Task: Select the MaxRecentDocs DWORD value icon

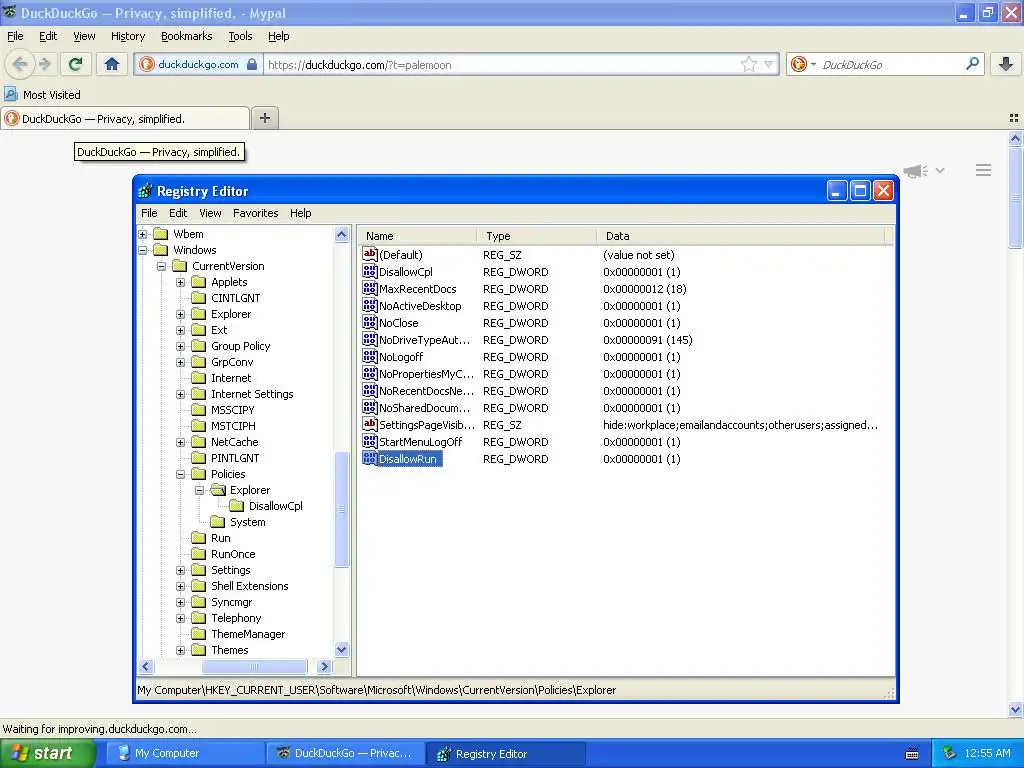Action: (x=370, y=289)
